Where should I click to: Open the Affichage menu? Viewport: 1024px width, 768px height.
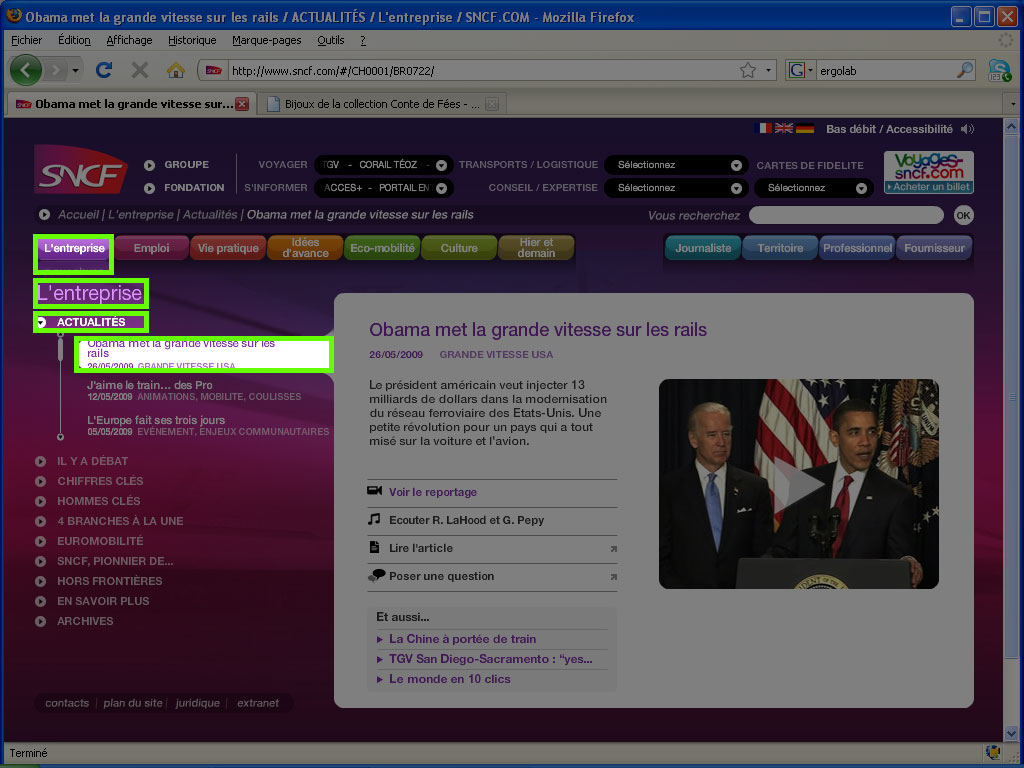[129, 40]
